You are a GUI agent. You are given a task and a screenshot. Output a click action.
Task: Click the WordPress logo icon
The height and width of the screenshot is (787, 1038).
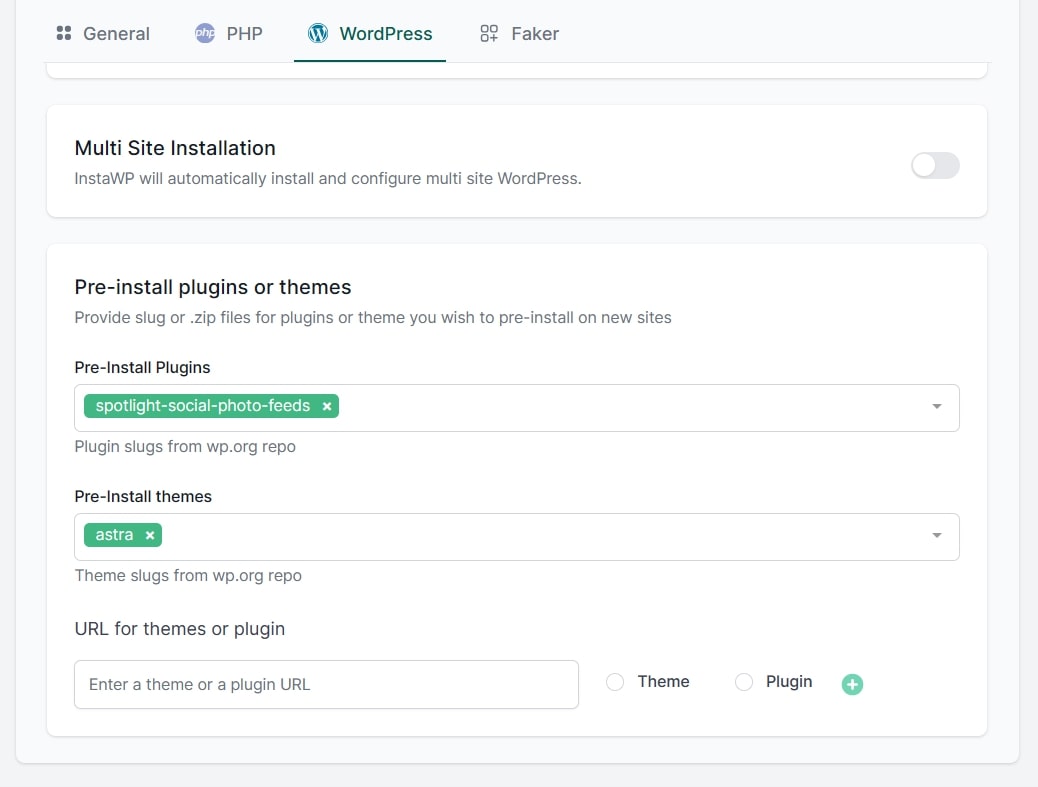pyautogui.click(x=318, y=33)
